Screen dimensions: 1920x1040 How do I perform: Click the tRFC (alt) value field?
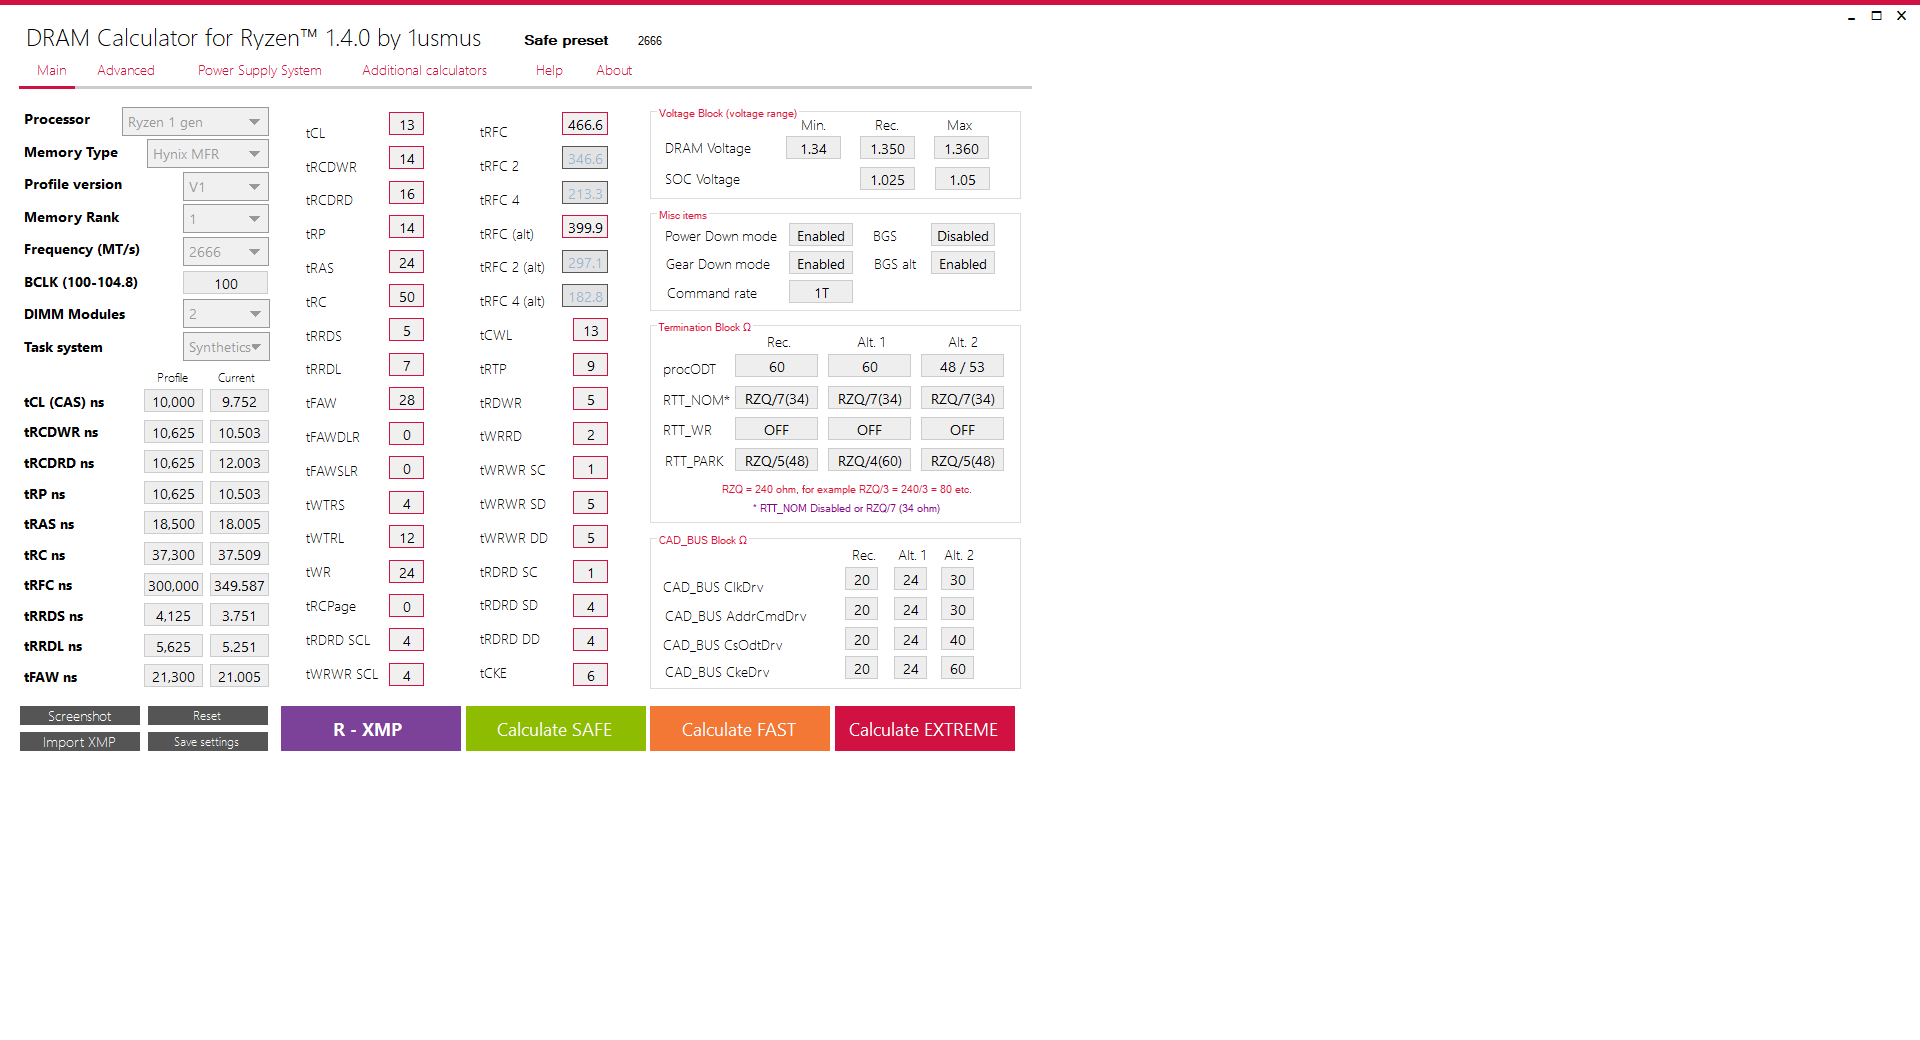click(x=585, y=228)
